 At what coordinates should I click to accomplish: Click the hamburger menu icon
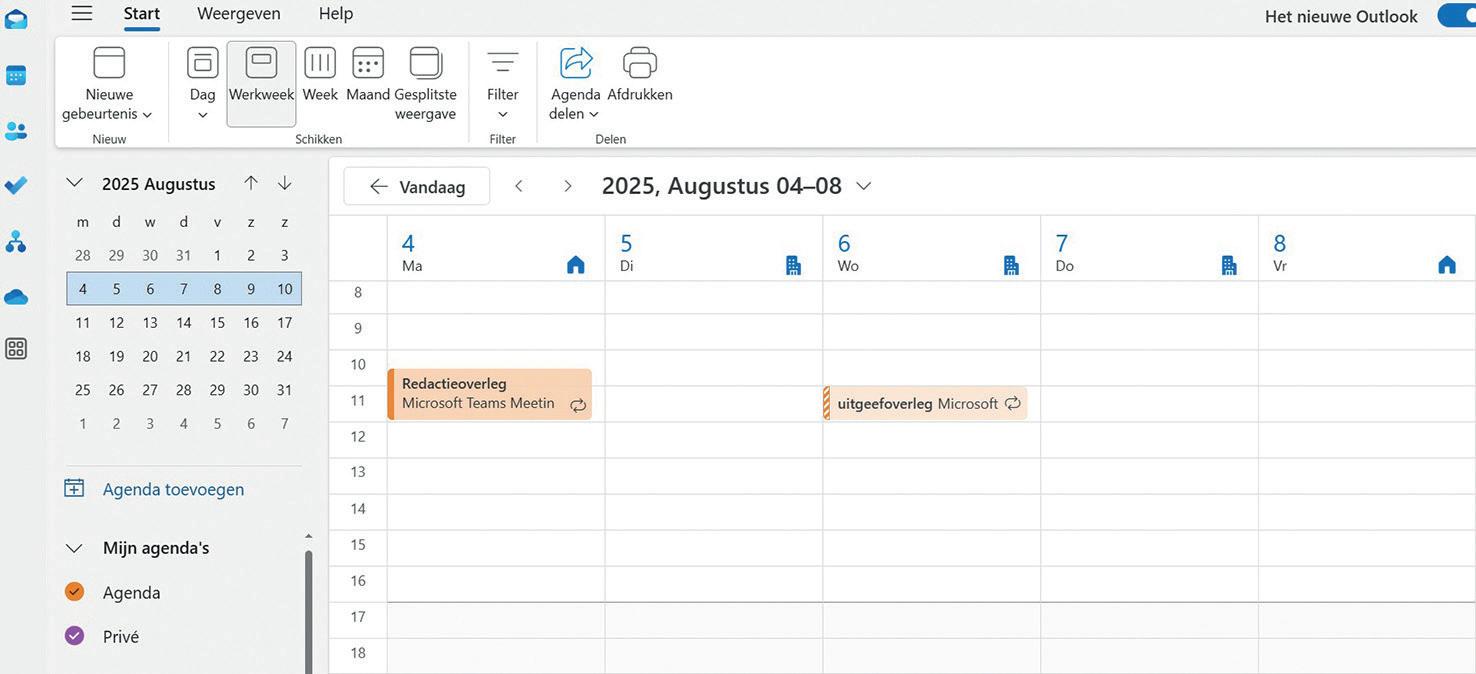(x=82, y=13)
